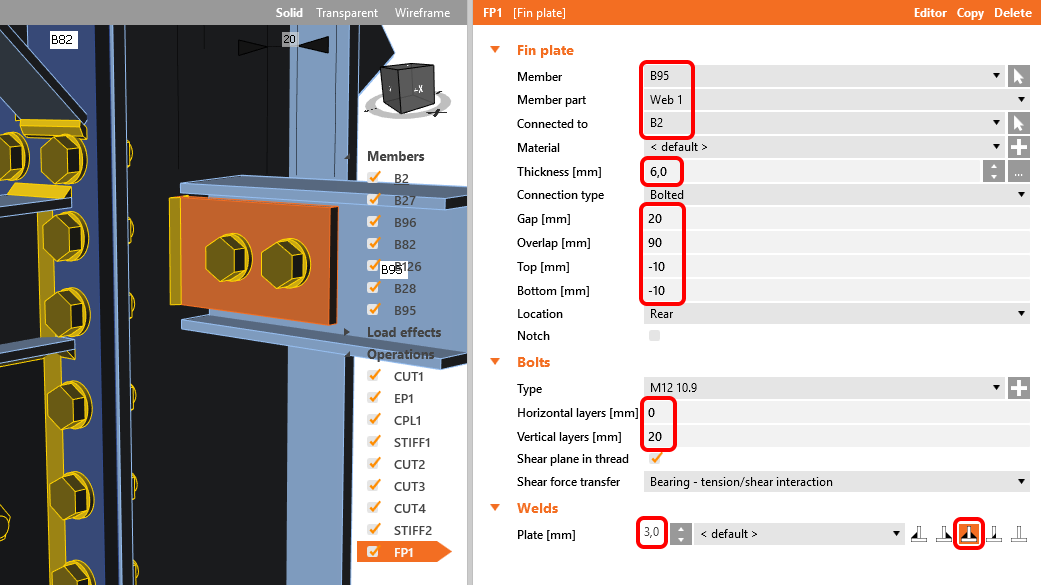The height and width of the screenshot is (585, 1041).
Task: Open thickness ellipsis options button
Action: 1018,171
